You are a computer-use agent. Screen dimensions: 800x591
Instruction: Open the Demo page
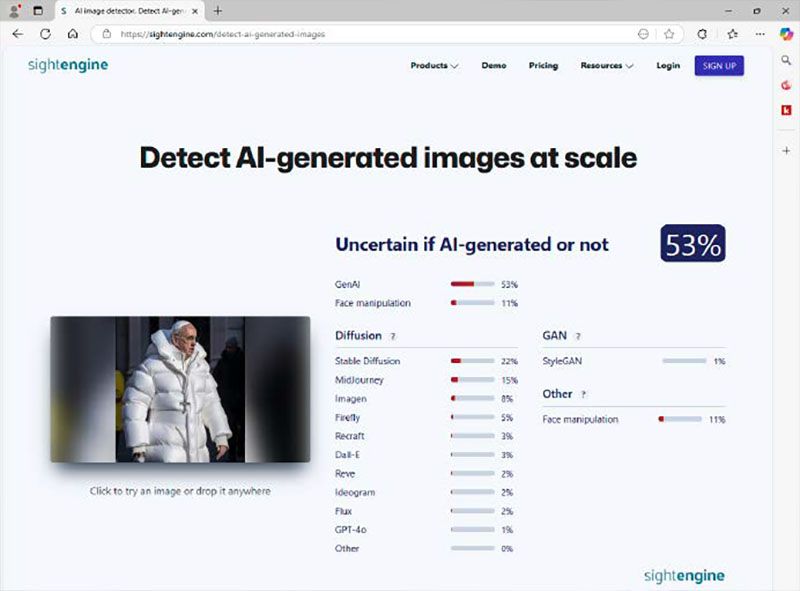(x=494, y=65)
